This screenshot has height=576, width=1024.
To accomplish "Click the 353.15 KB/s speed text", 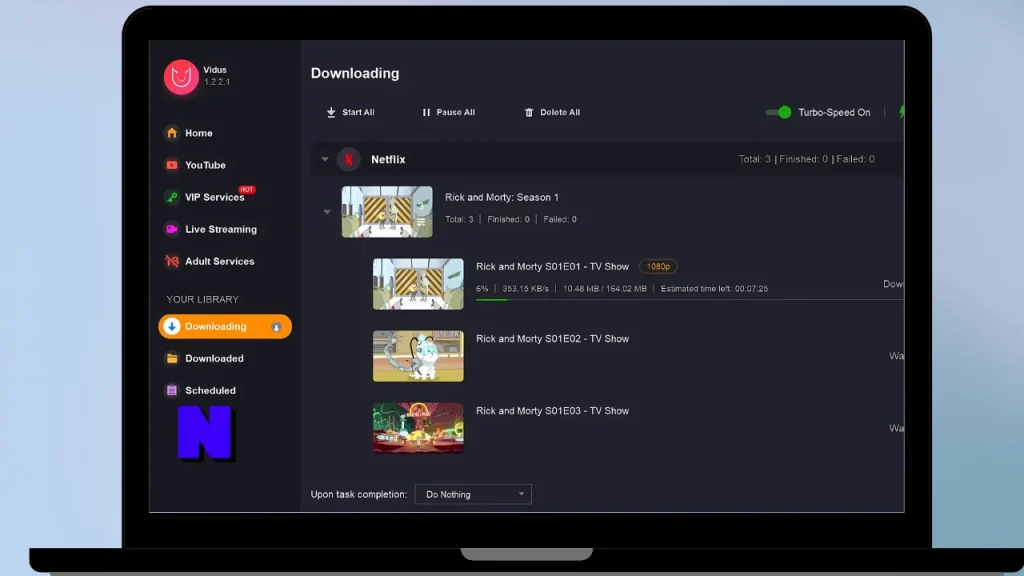I will tap(525, 289).
